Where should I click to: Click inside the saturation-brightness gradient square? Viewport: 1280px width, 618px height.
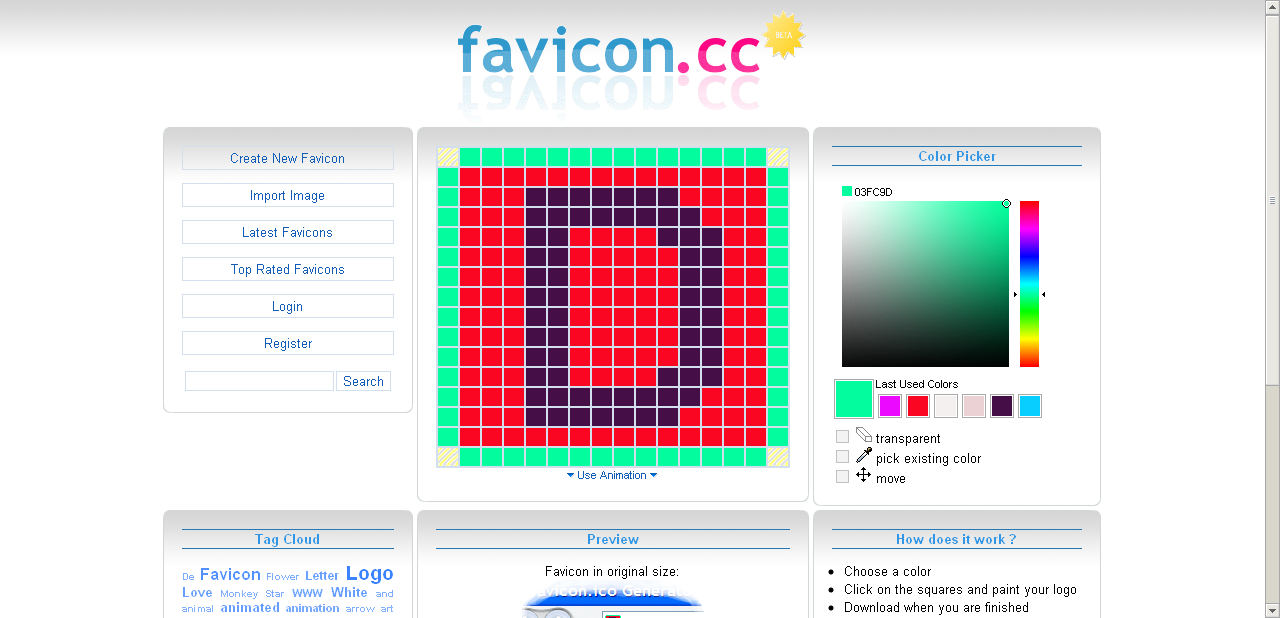(x=925, y=284)
